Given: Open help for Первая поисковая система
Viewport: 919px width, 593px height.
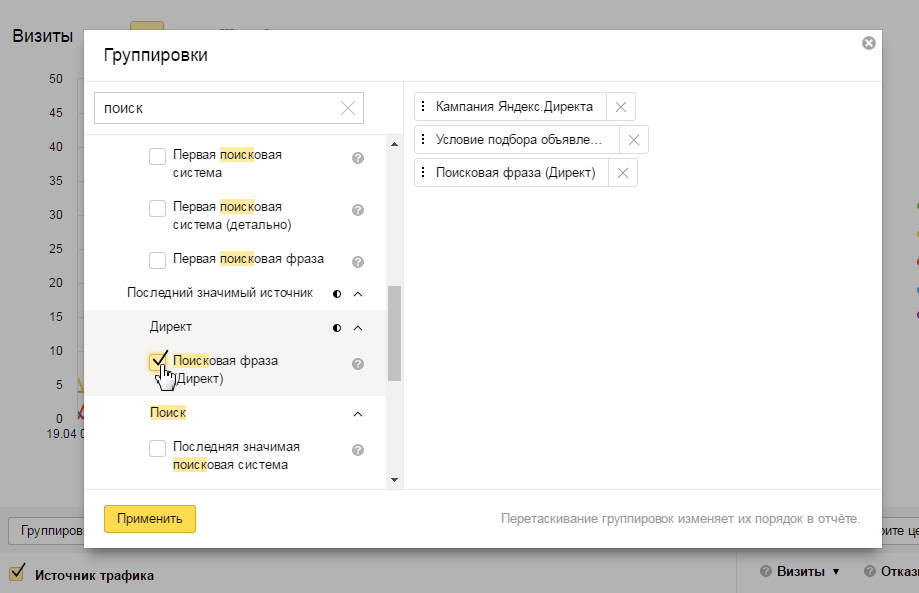Looking at the screenshot, I should point(358,158).
